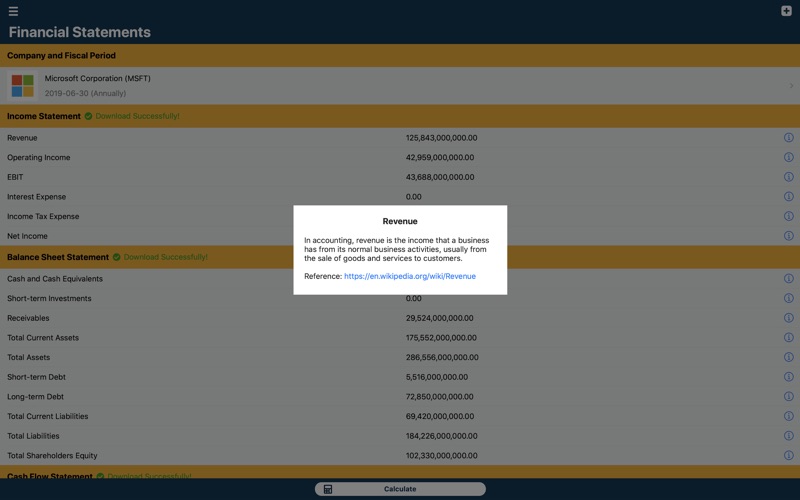Click the Total Assets value 286,556,000,000.00
The image size is (800, 500).
(442, 357)
